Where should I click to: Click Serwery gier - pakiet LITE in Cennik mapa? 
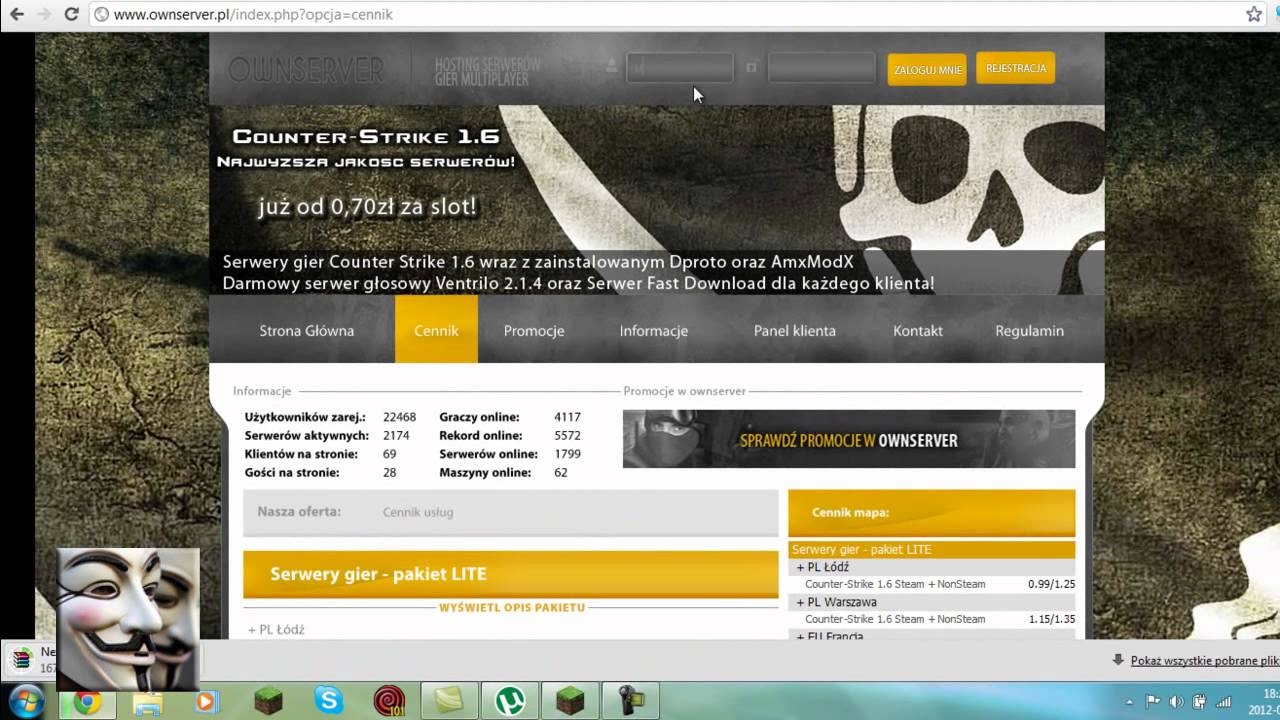(932, 550)
